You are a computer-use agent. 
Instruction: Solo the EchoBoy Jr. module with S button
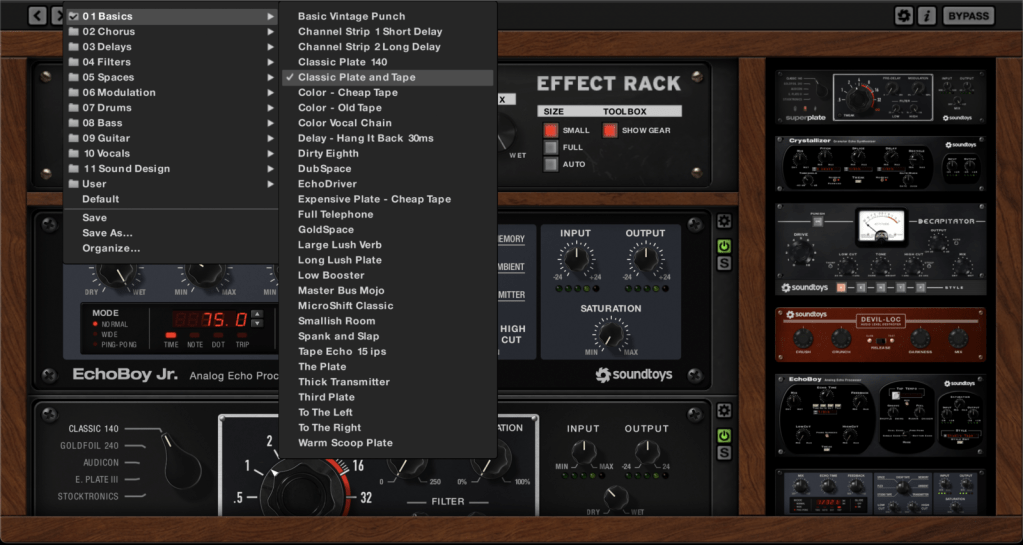pos(724,264)
